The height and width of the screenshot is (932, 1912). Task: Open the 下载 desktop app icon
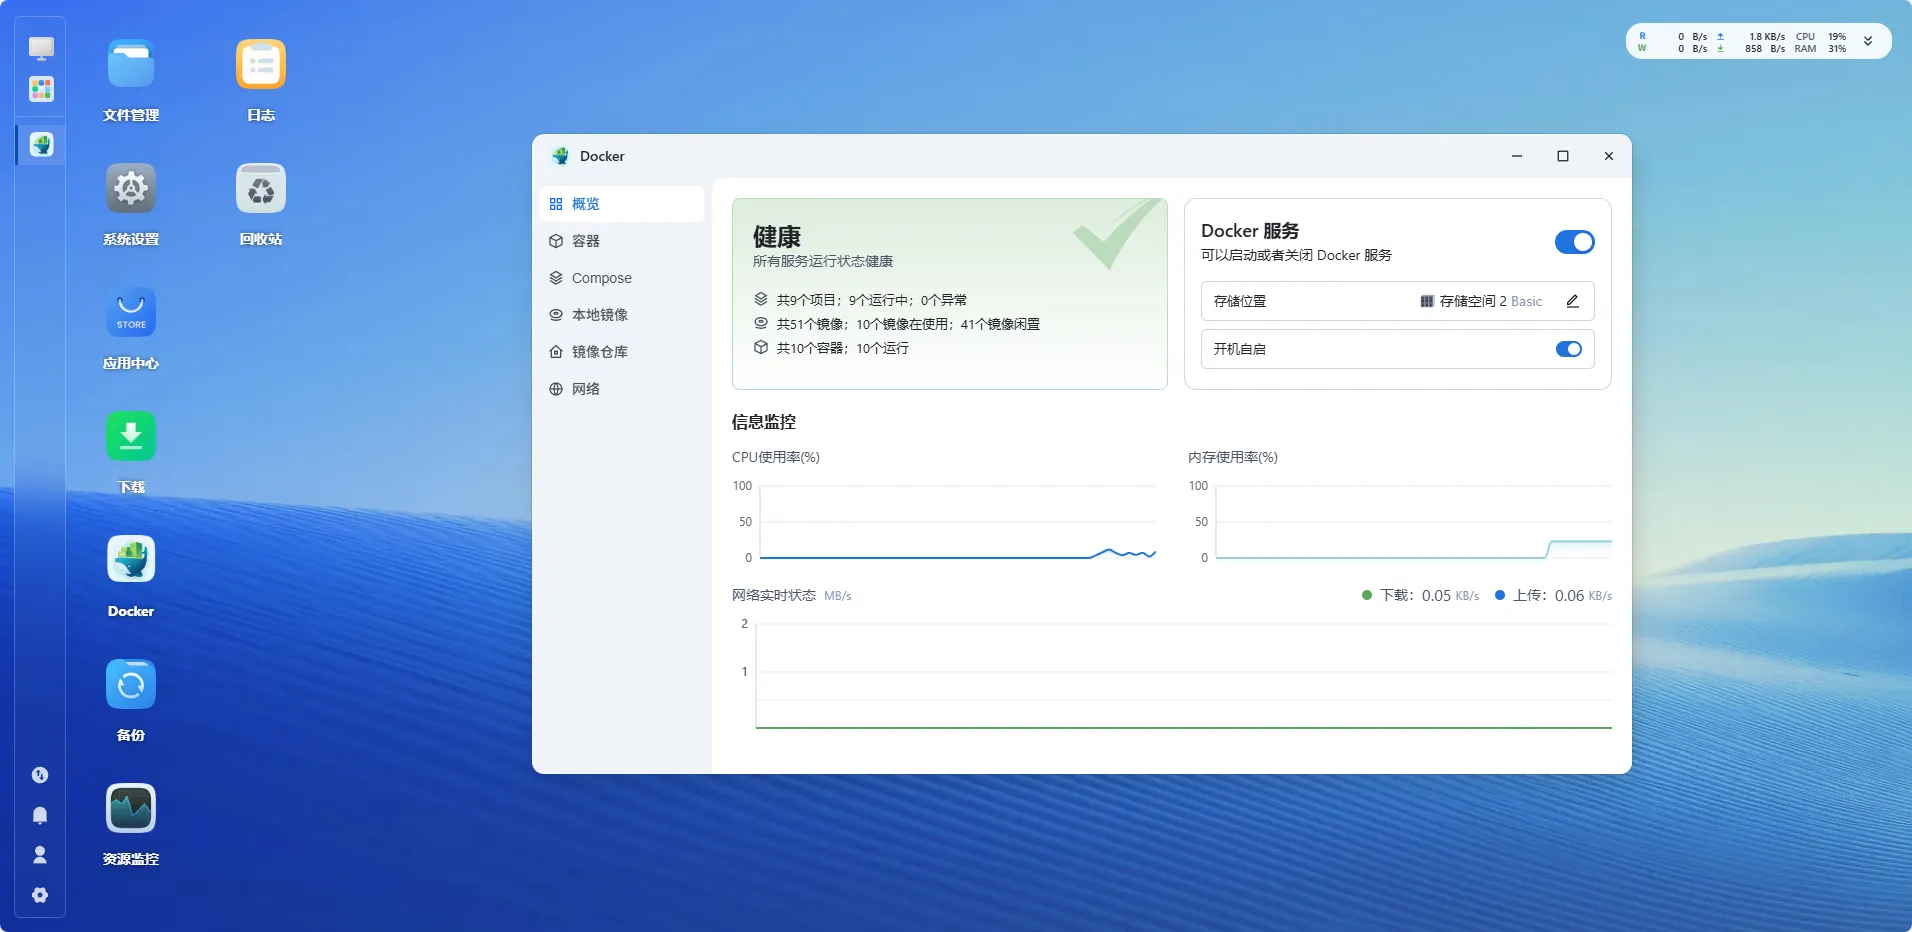(131, 436)
